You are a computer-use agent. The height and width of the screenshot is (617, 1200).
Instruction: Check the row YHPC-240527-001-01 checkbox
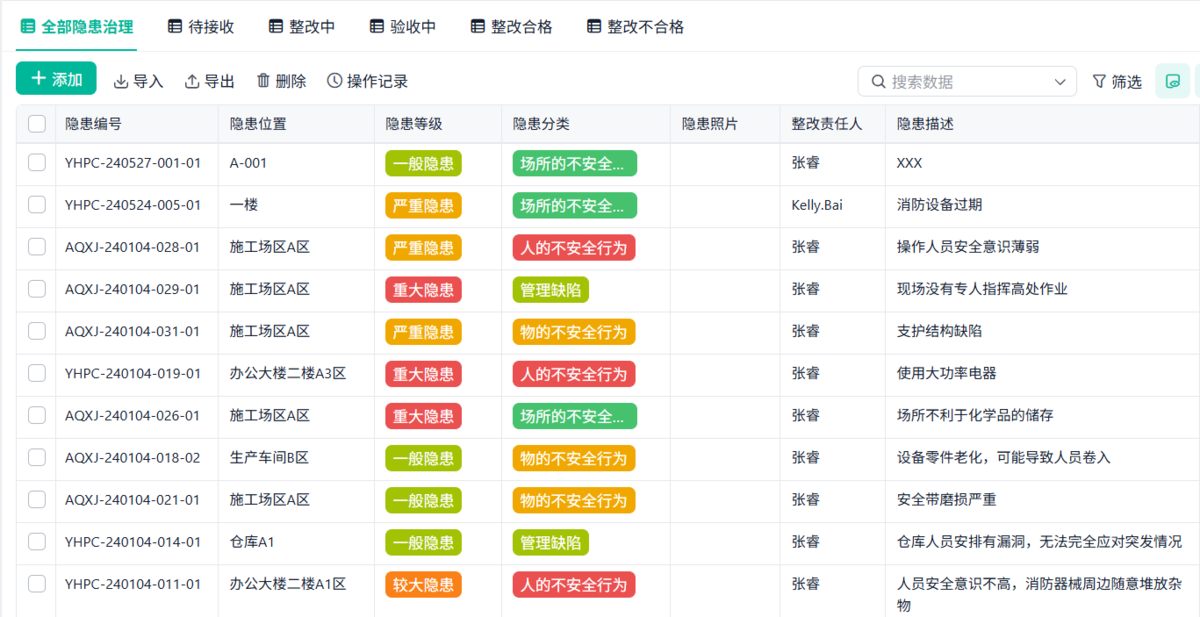point(37,162)
